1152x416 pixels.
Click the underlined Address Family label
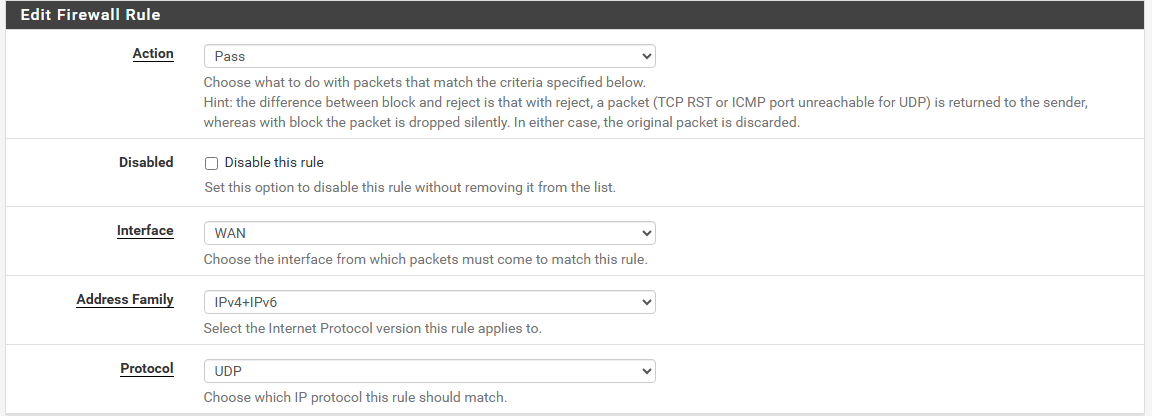click(125, 300)
